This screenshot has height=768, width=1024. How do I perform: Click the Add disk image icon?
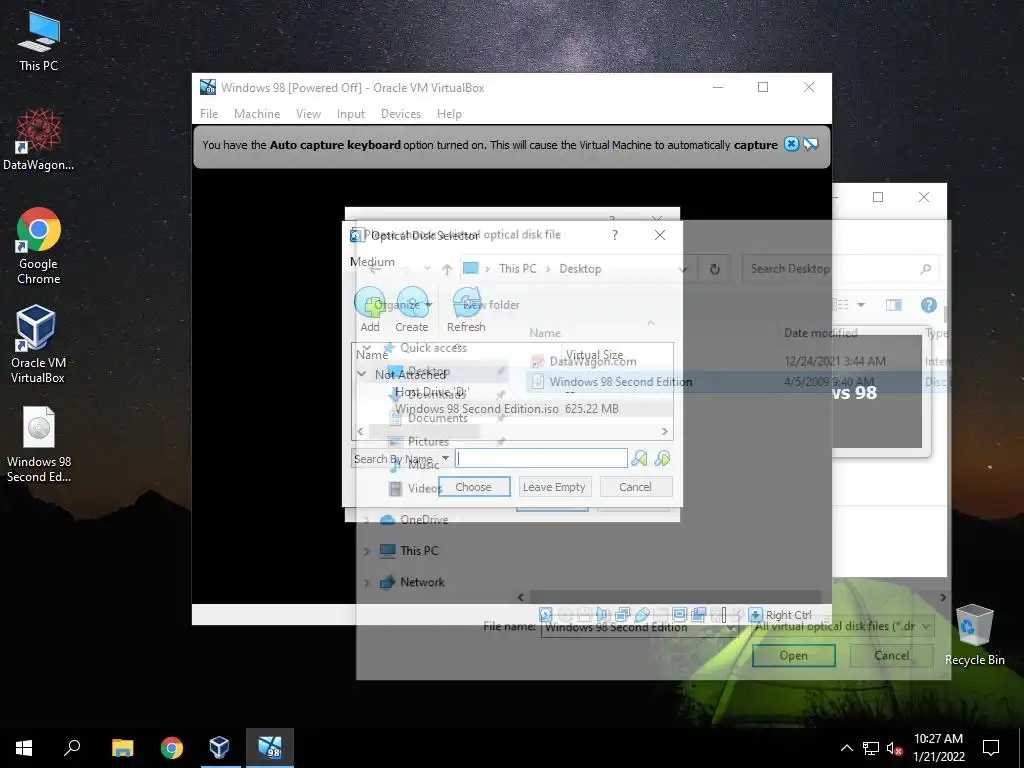370,304
